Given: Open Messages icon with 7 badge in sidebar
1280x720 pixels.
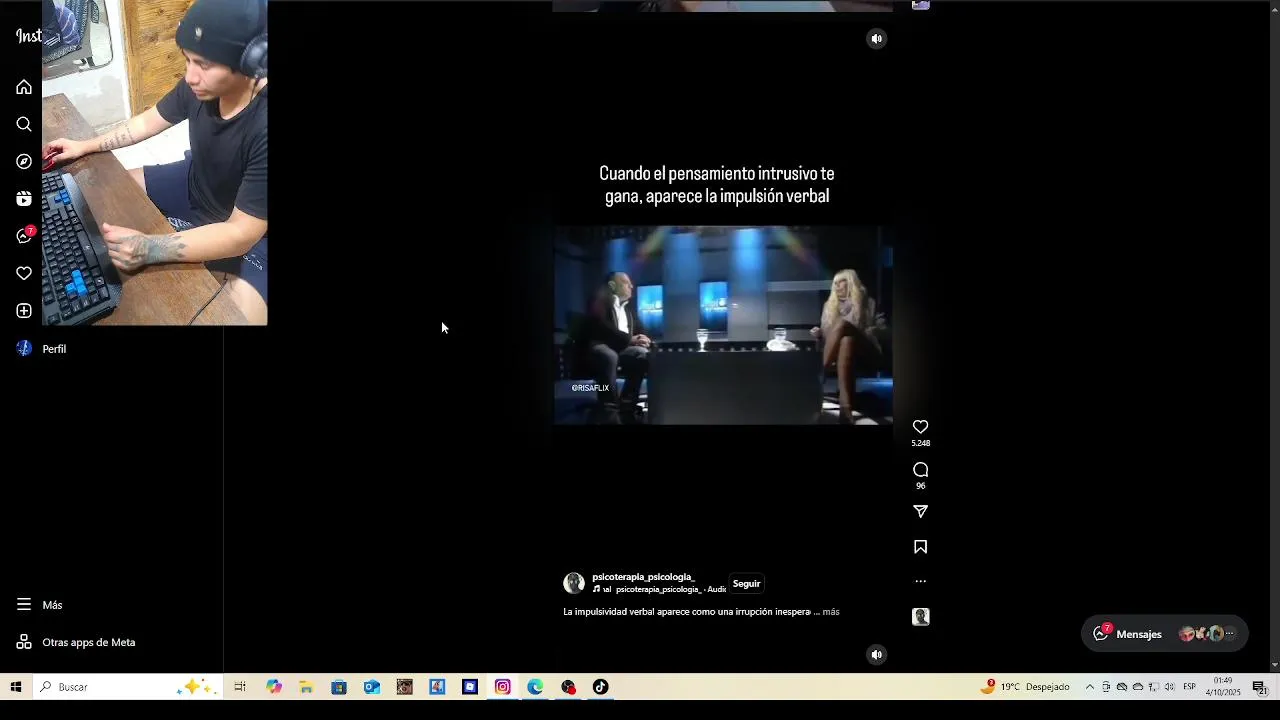Looking at the screenshot, I should coord(25,236).
